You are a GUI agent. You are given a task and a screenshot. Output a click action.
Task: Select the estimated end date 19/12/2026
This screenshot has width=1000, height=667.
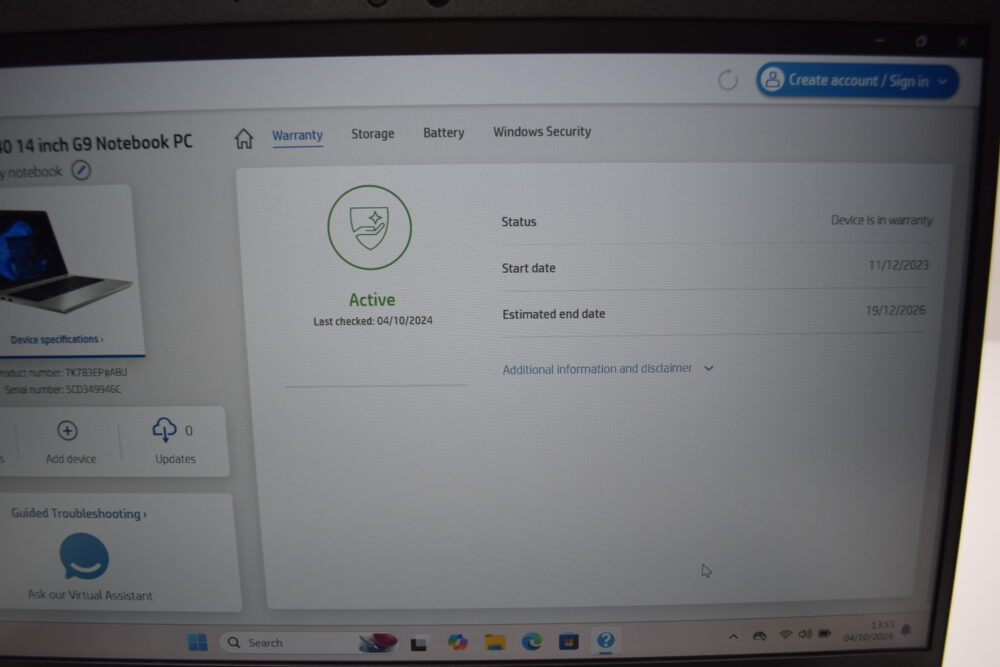[895, 311]
